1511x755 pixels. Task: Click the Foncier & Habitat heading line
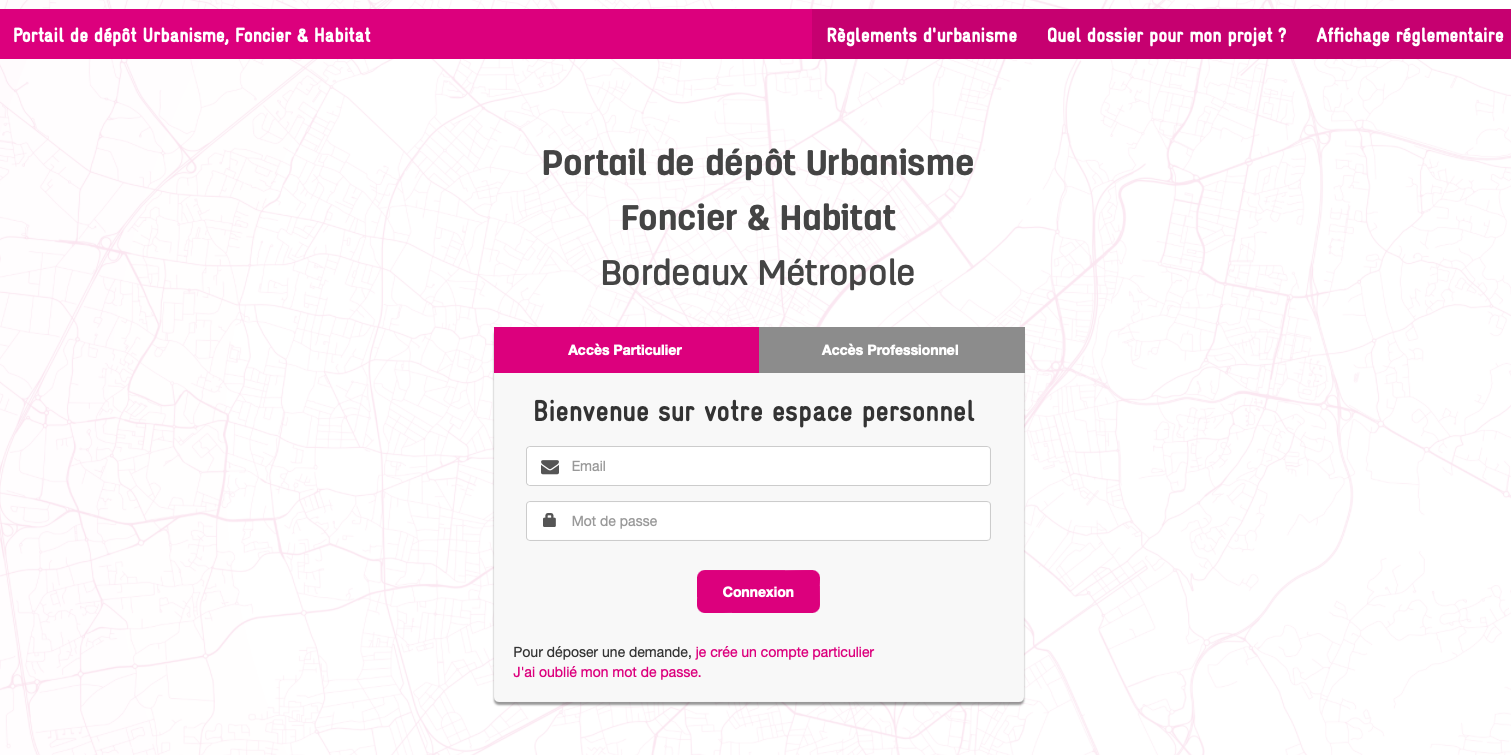(x=758, y=218)
